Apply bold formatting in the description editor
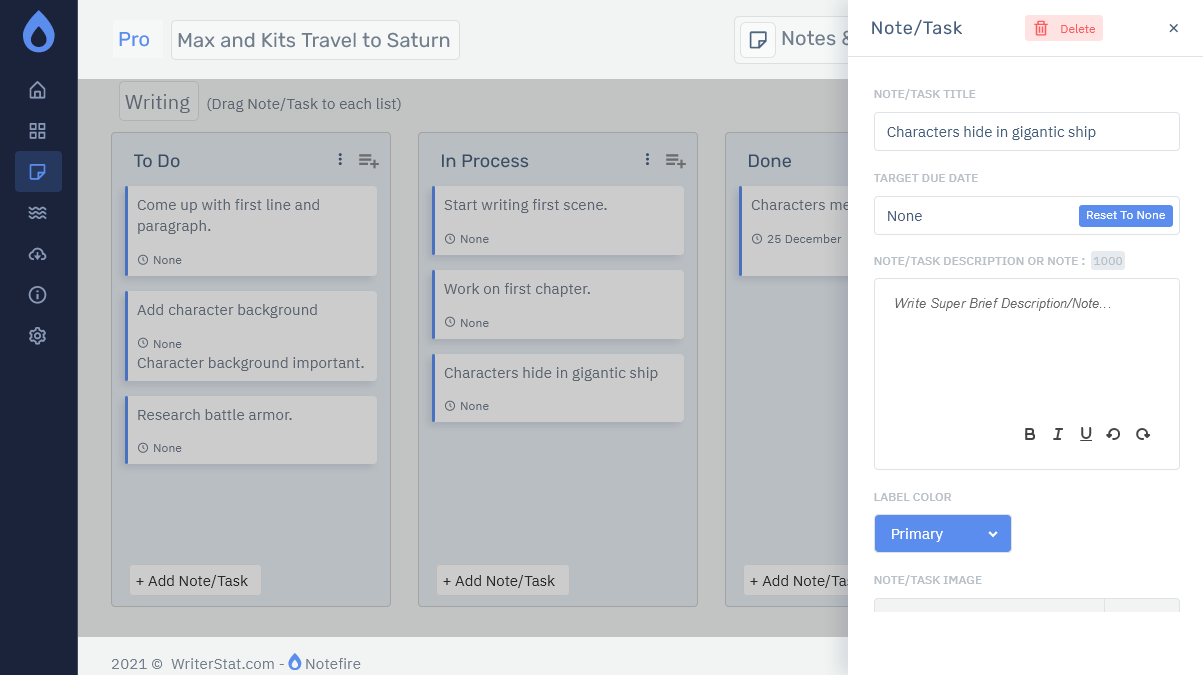The width and height of the screenshot is (1203, 675). coord(1029,433)
